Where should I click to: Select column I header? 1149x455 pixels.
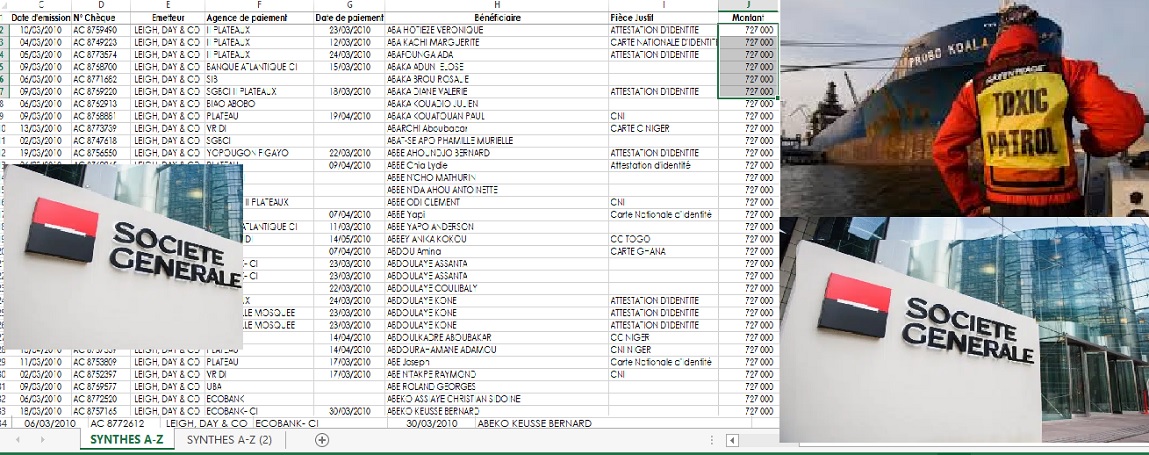[x=663, y=5]
